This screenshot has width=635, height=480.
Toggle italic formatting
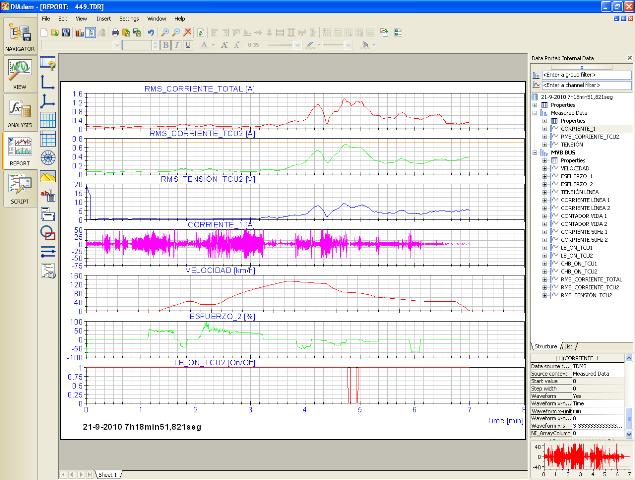(177, 45)
